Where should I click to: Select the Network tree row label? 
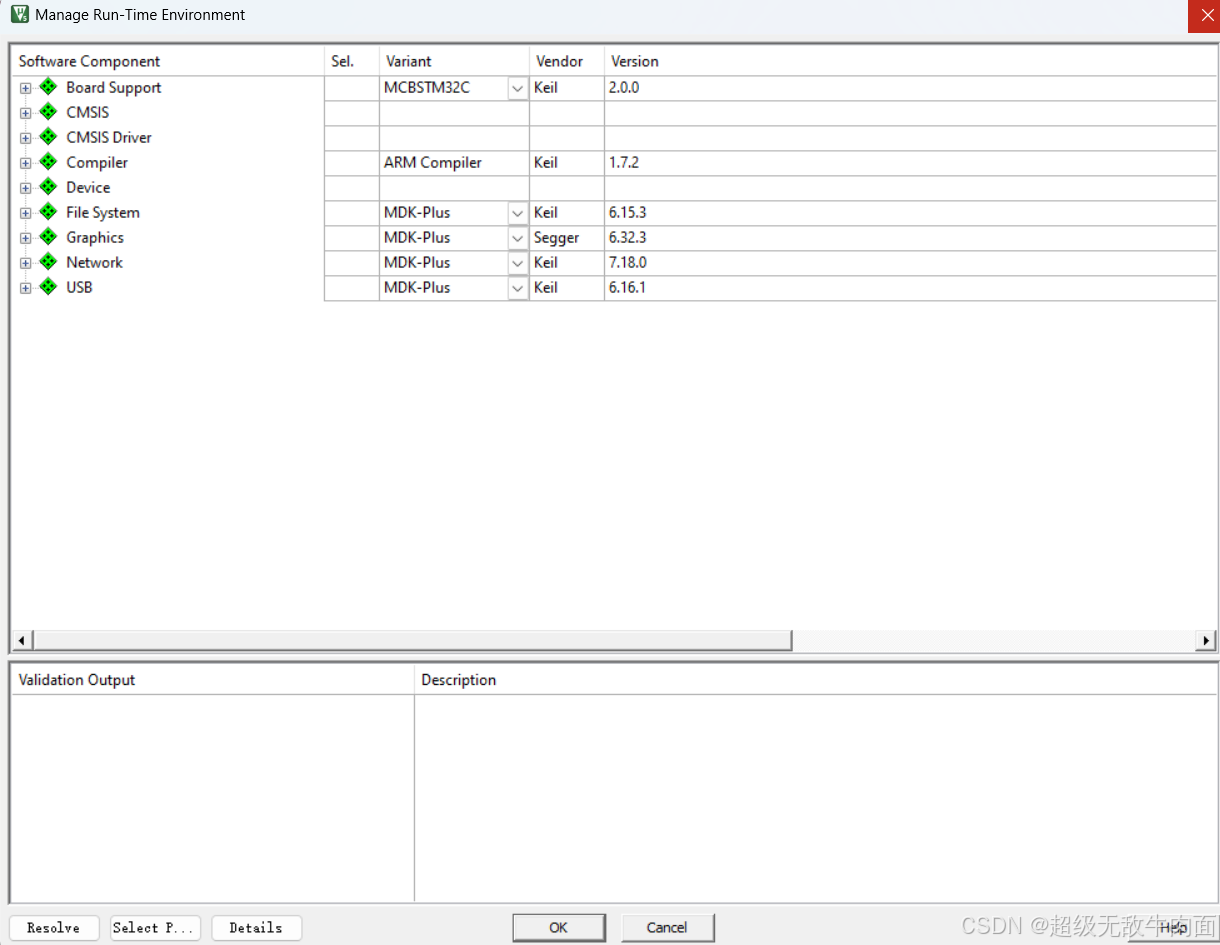click(x=94, y=263)
